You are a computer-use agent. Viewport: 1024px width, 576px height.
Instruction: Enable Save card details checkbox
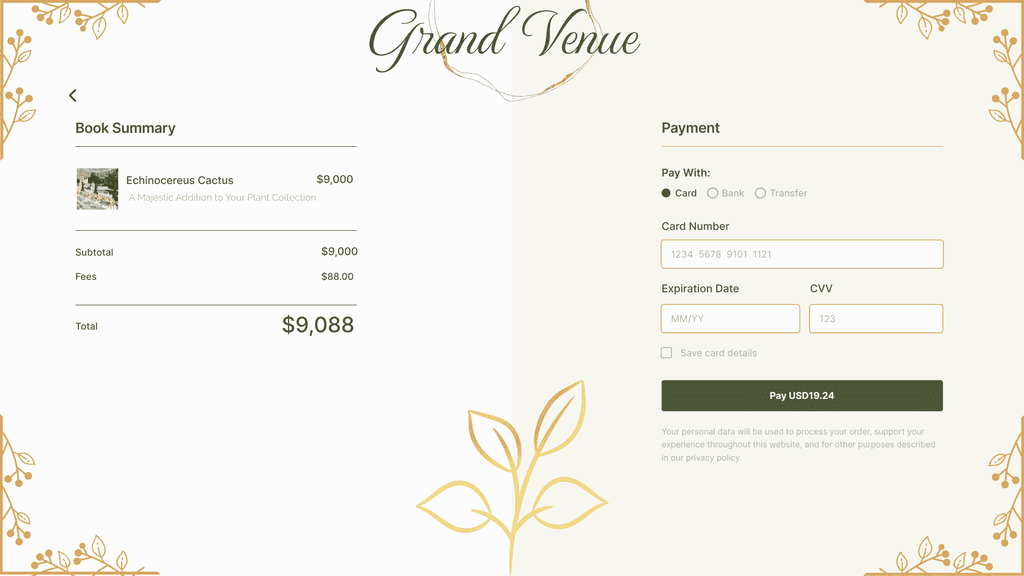[x=667, y=353]
